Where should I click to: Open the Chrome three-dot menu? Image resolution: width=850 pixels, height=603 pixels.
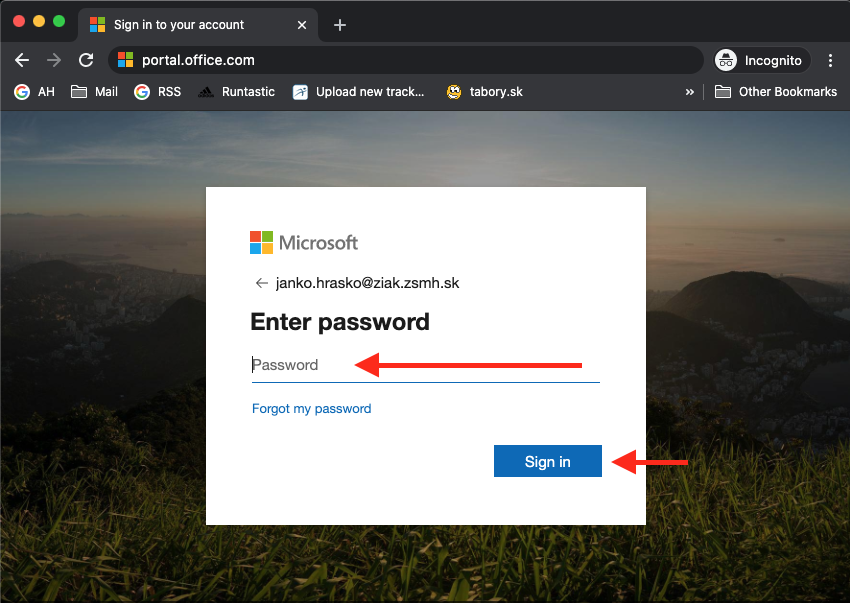pyautogui.click(x=830, y=60)
